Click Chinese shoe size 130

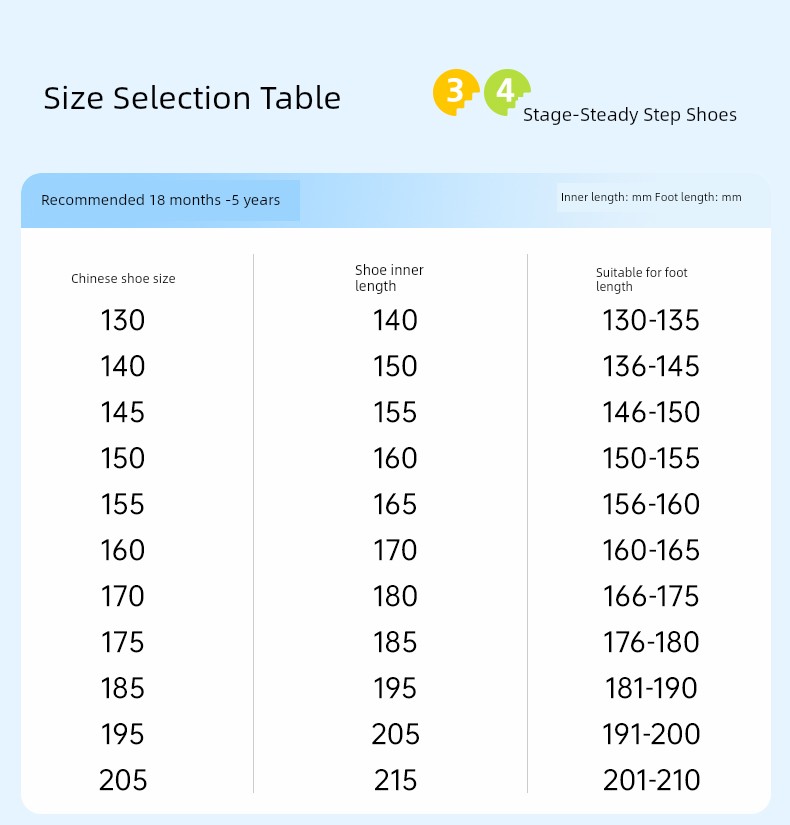click(123, 320)
